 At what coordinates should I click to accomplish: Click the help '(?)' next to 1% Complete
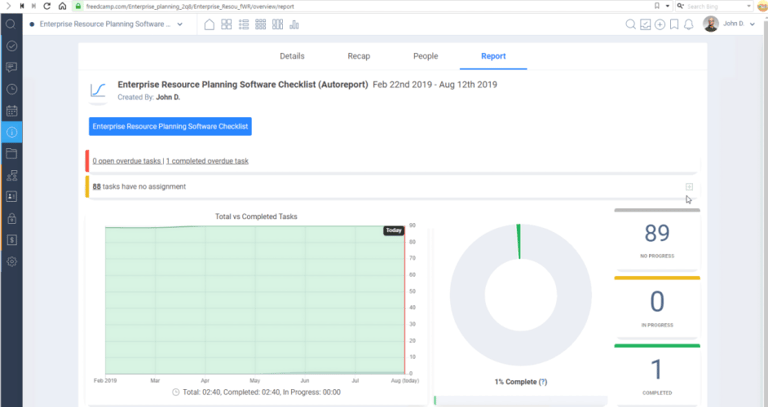[x=543, y=383]
